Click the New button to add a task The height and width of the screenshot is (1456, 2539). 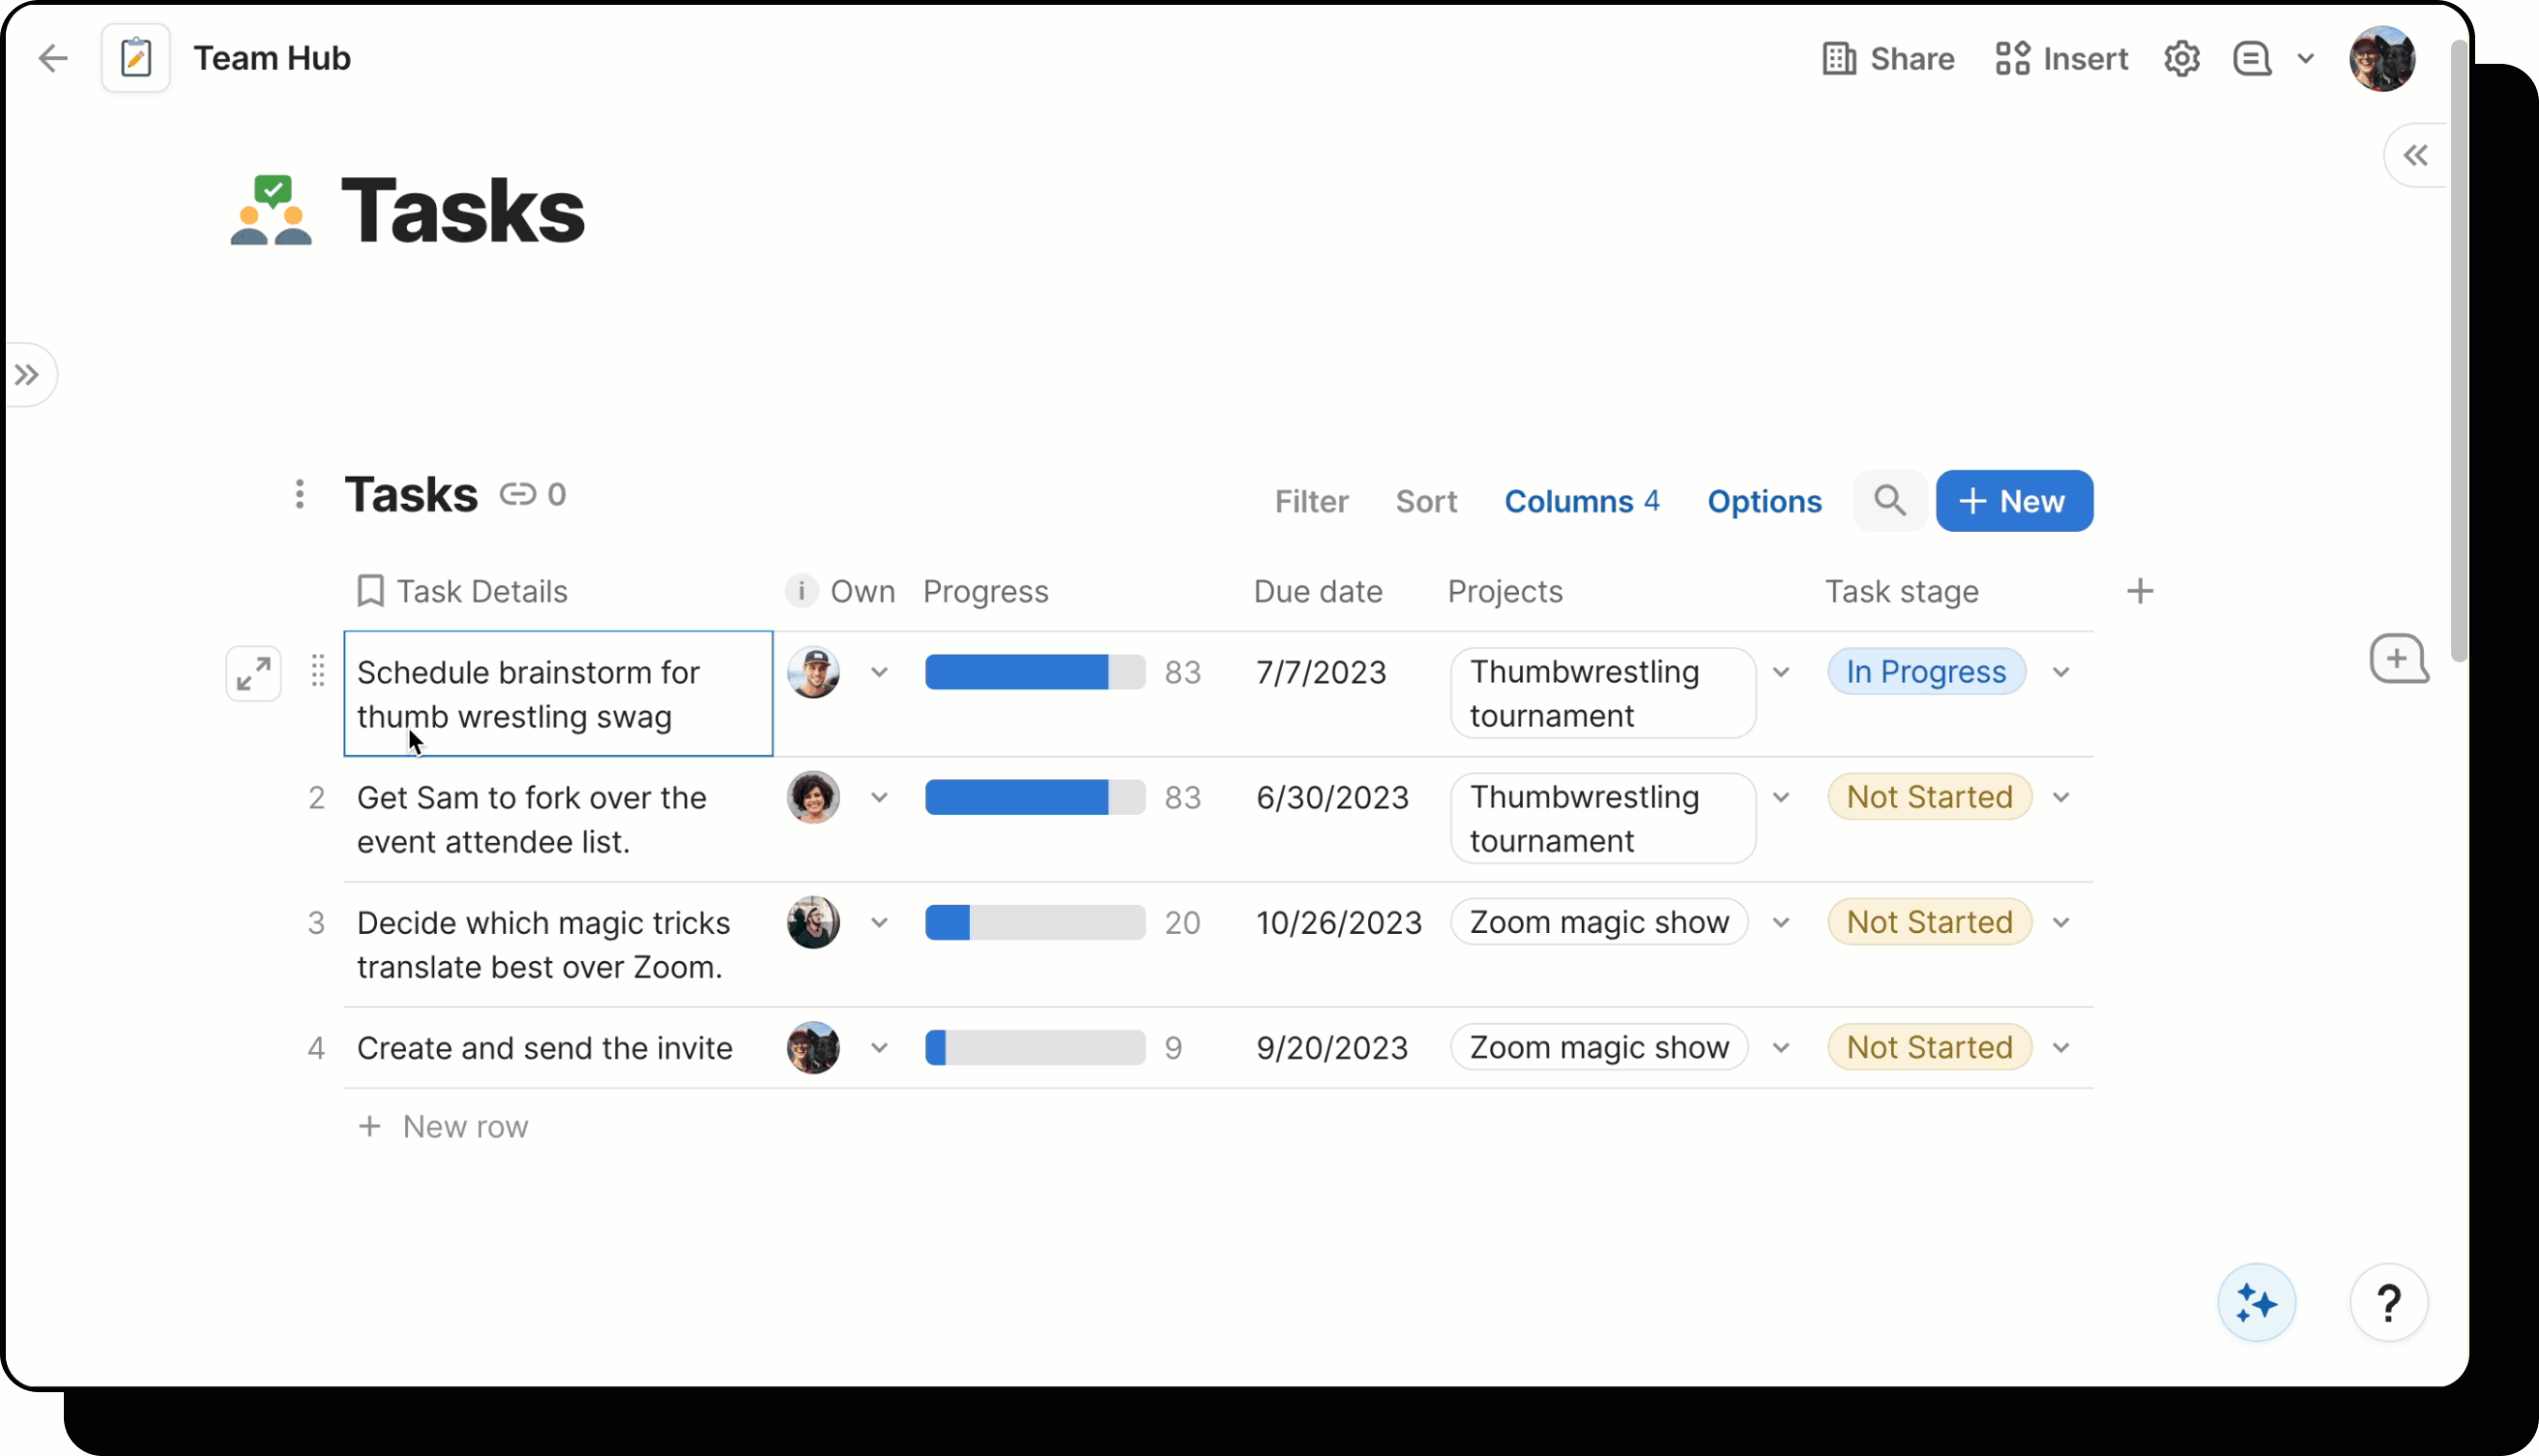coord(2013,500)
